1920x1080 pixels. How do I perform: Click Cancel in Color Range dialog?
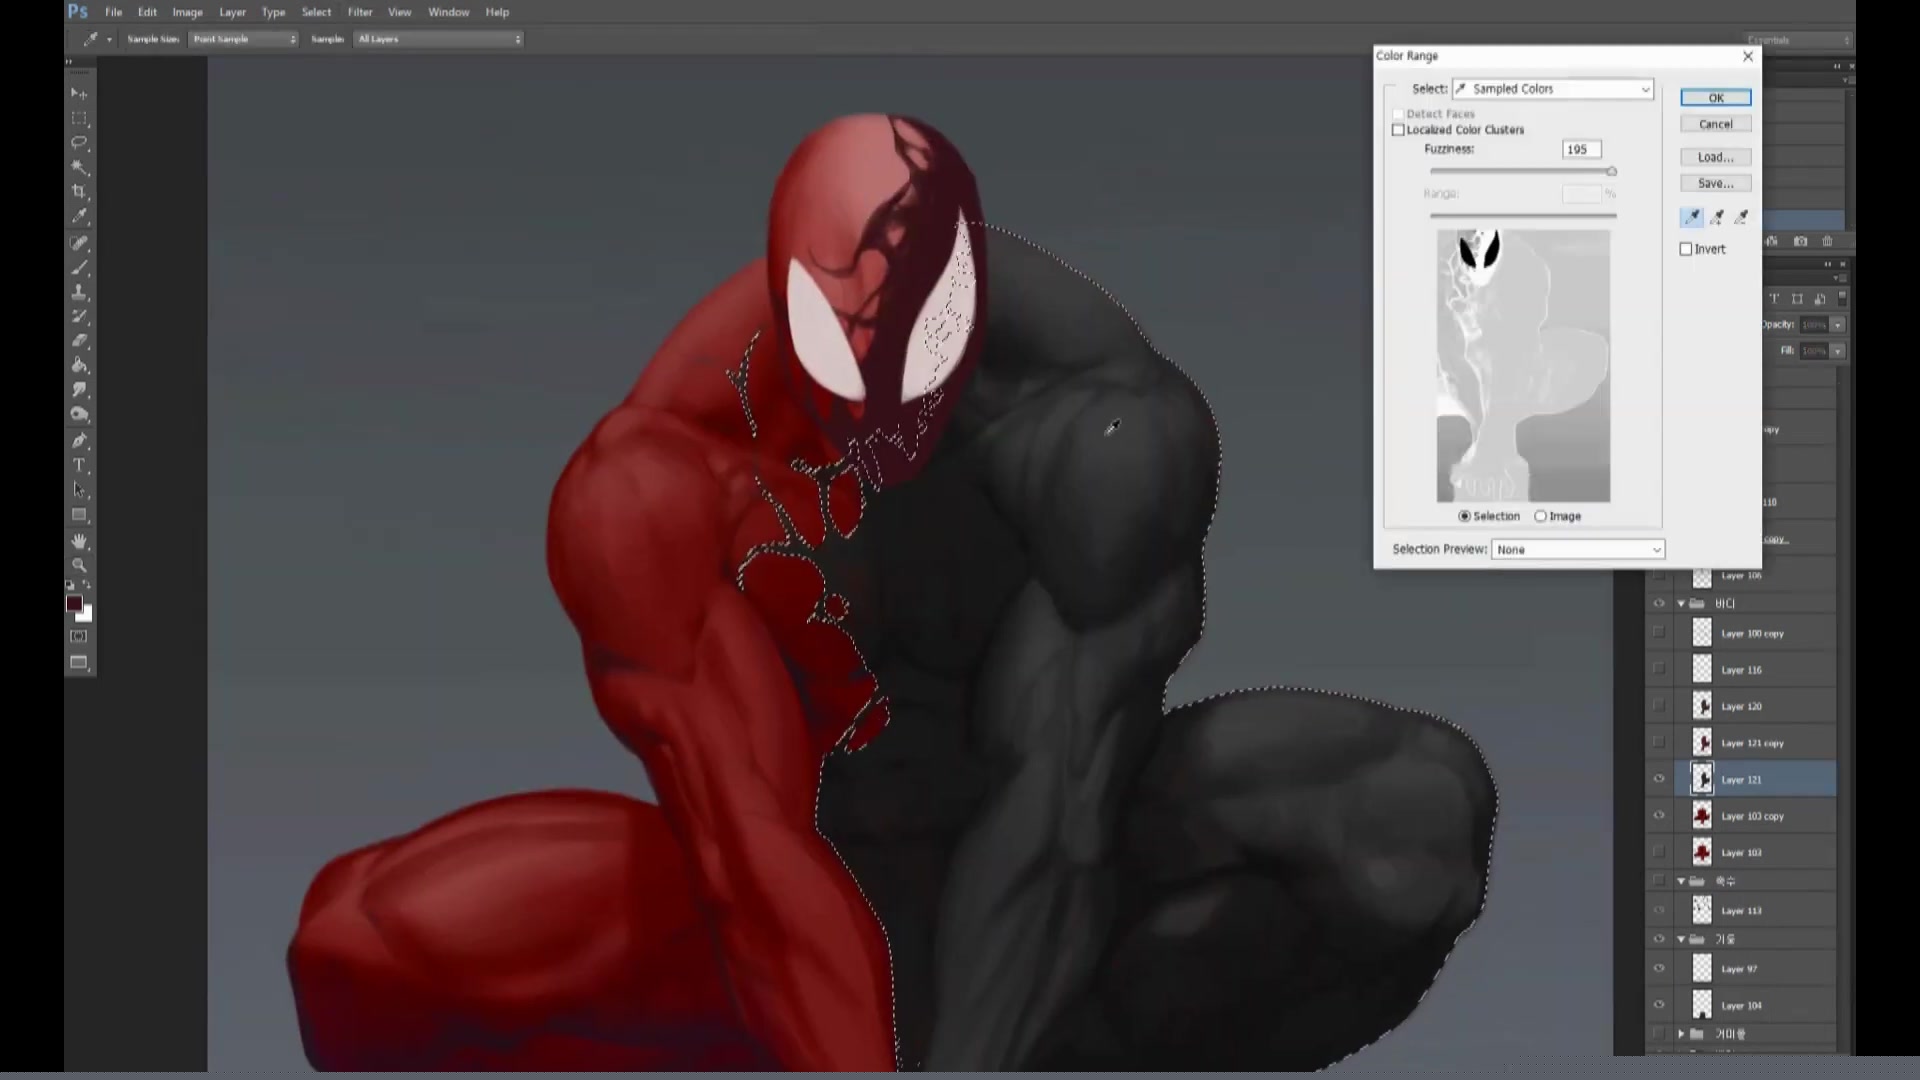[x=1716, y=124]
